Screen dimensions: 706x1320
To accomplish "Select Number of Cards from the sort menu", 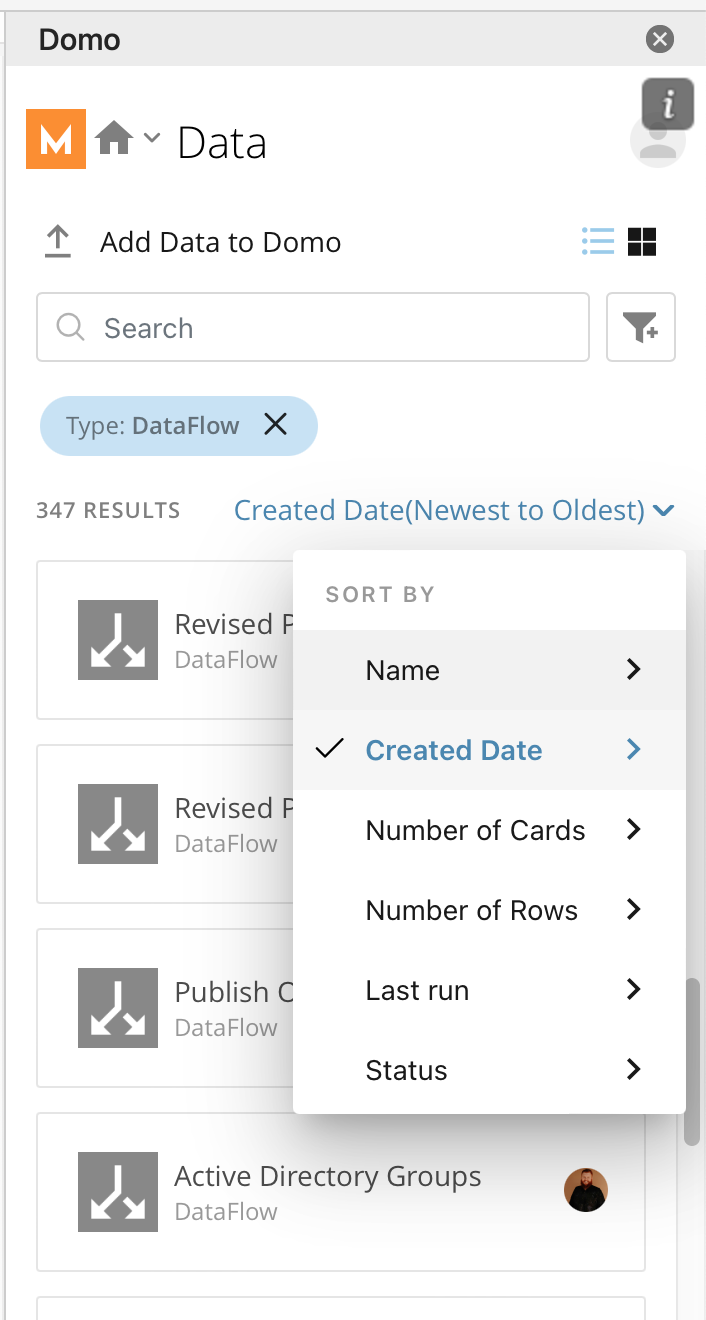I will (475, 829).
